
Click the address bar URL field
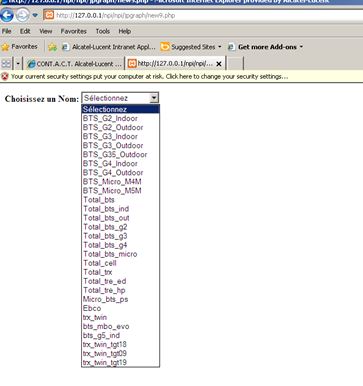203,15
